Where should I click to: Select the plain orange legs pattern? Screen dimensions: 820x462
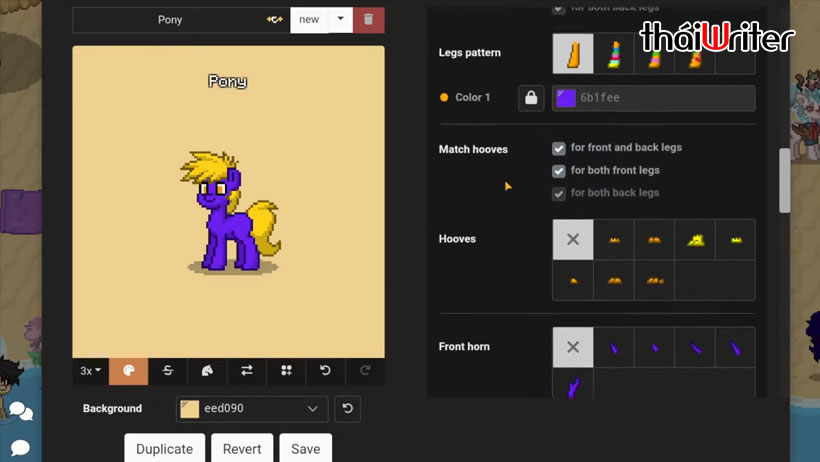point(573,53)
